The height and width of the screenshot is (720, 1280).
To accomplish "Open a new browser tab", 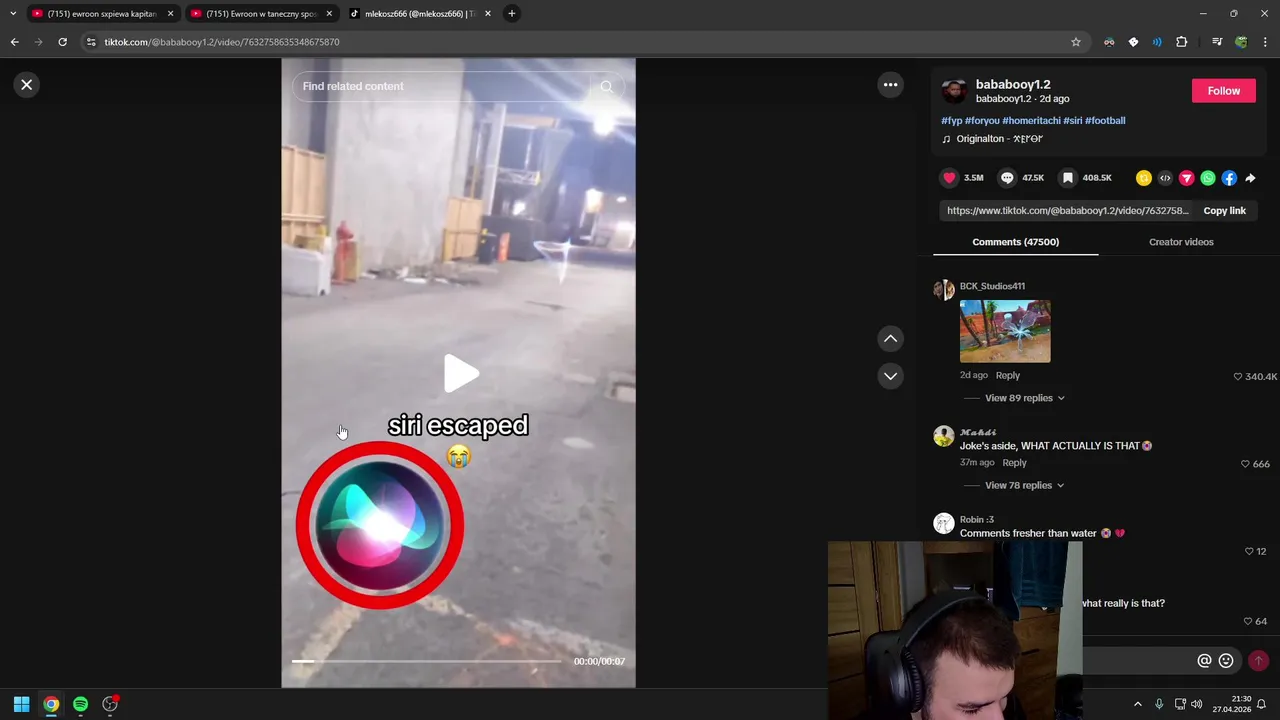I will [512, 14].
